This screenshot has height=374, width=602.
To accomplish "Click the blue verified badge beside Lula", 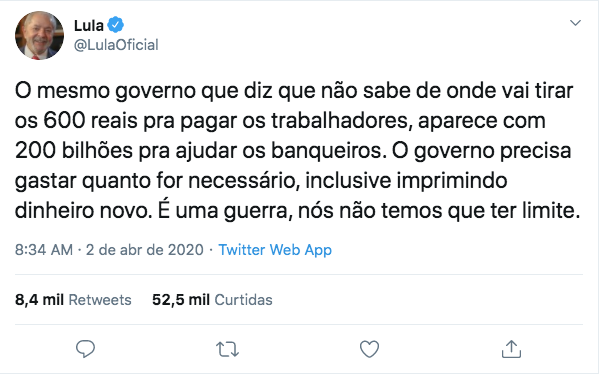I will [115, 25].
